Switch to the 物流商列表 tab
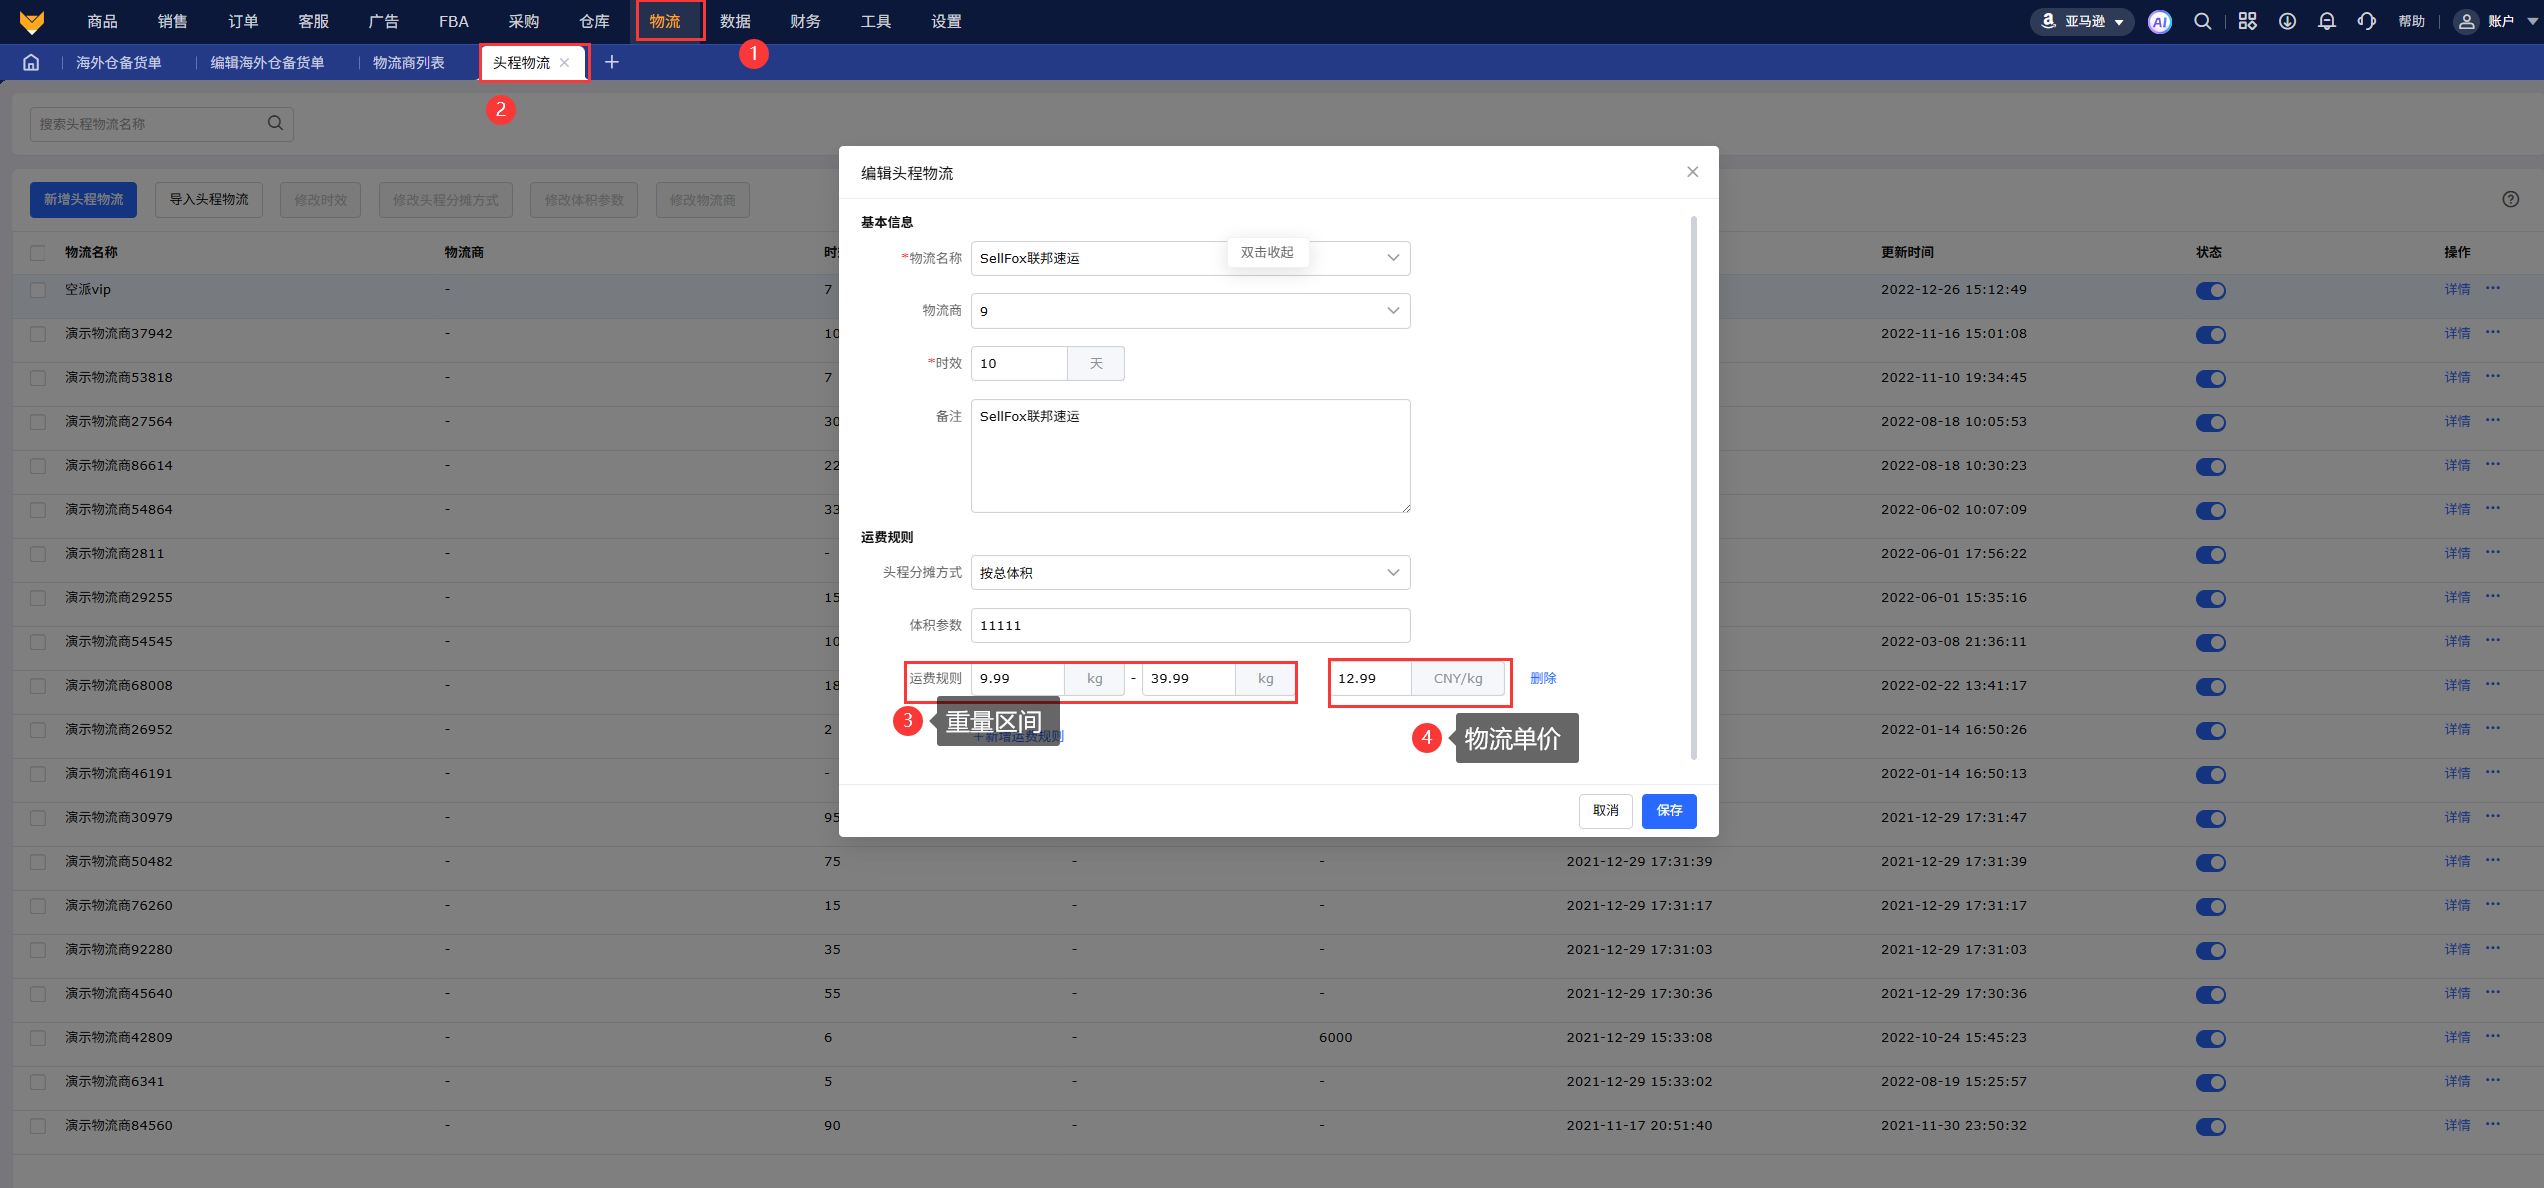The width and height of the screenshot is (2544, 1188). click(x=408, y=63)
